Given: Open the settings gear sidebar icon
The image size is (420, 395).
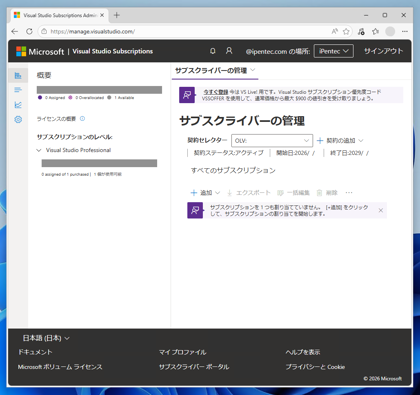Looking at the screenshot, I should [x=18, y=119].
